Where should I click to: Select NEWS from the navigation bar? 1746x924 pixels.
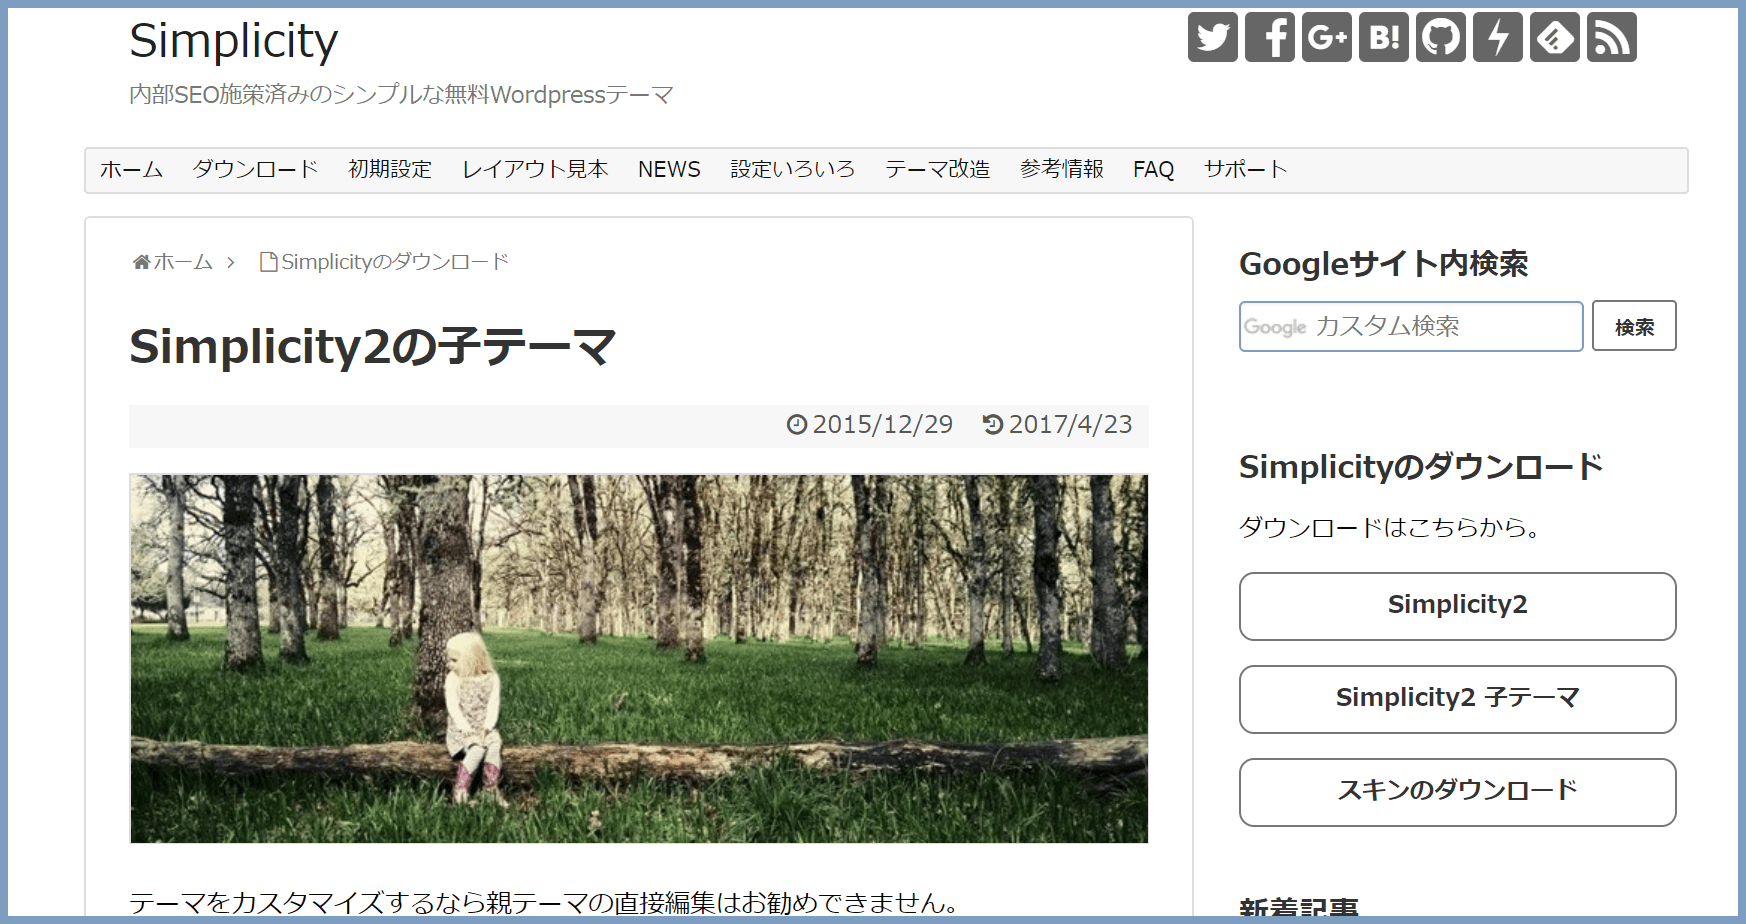669,169
